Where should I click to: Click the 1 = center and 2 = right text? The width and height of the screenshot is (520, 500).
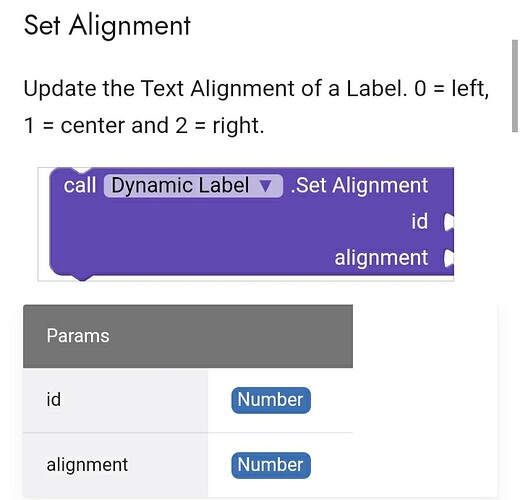(144, 126)
